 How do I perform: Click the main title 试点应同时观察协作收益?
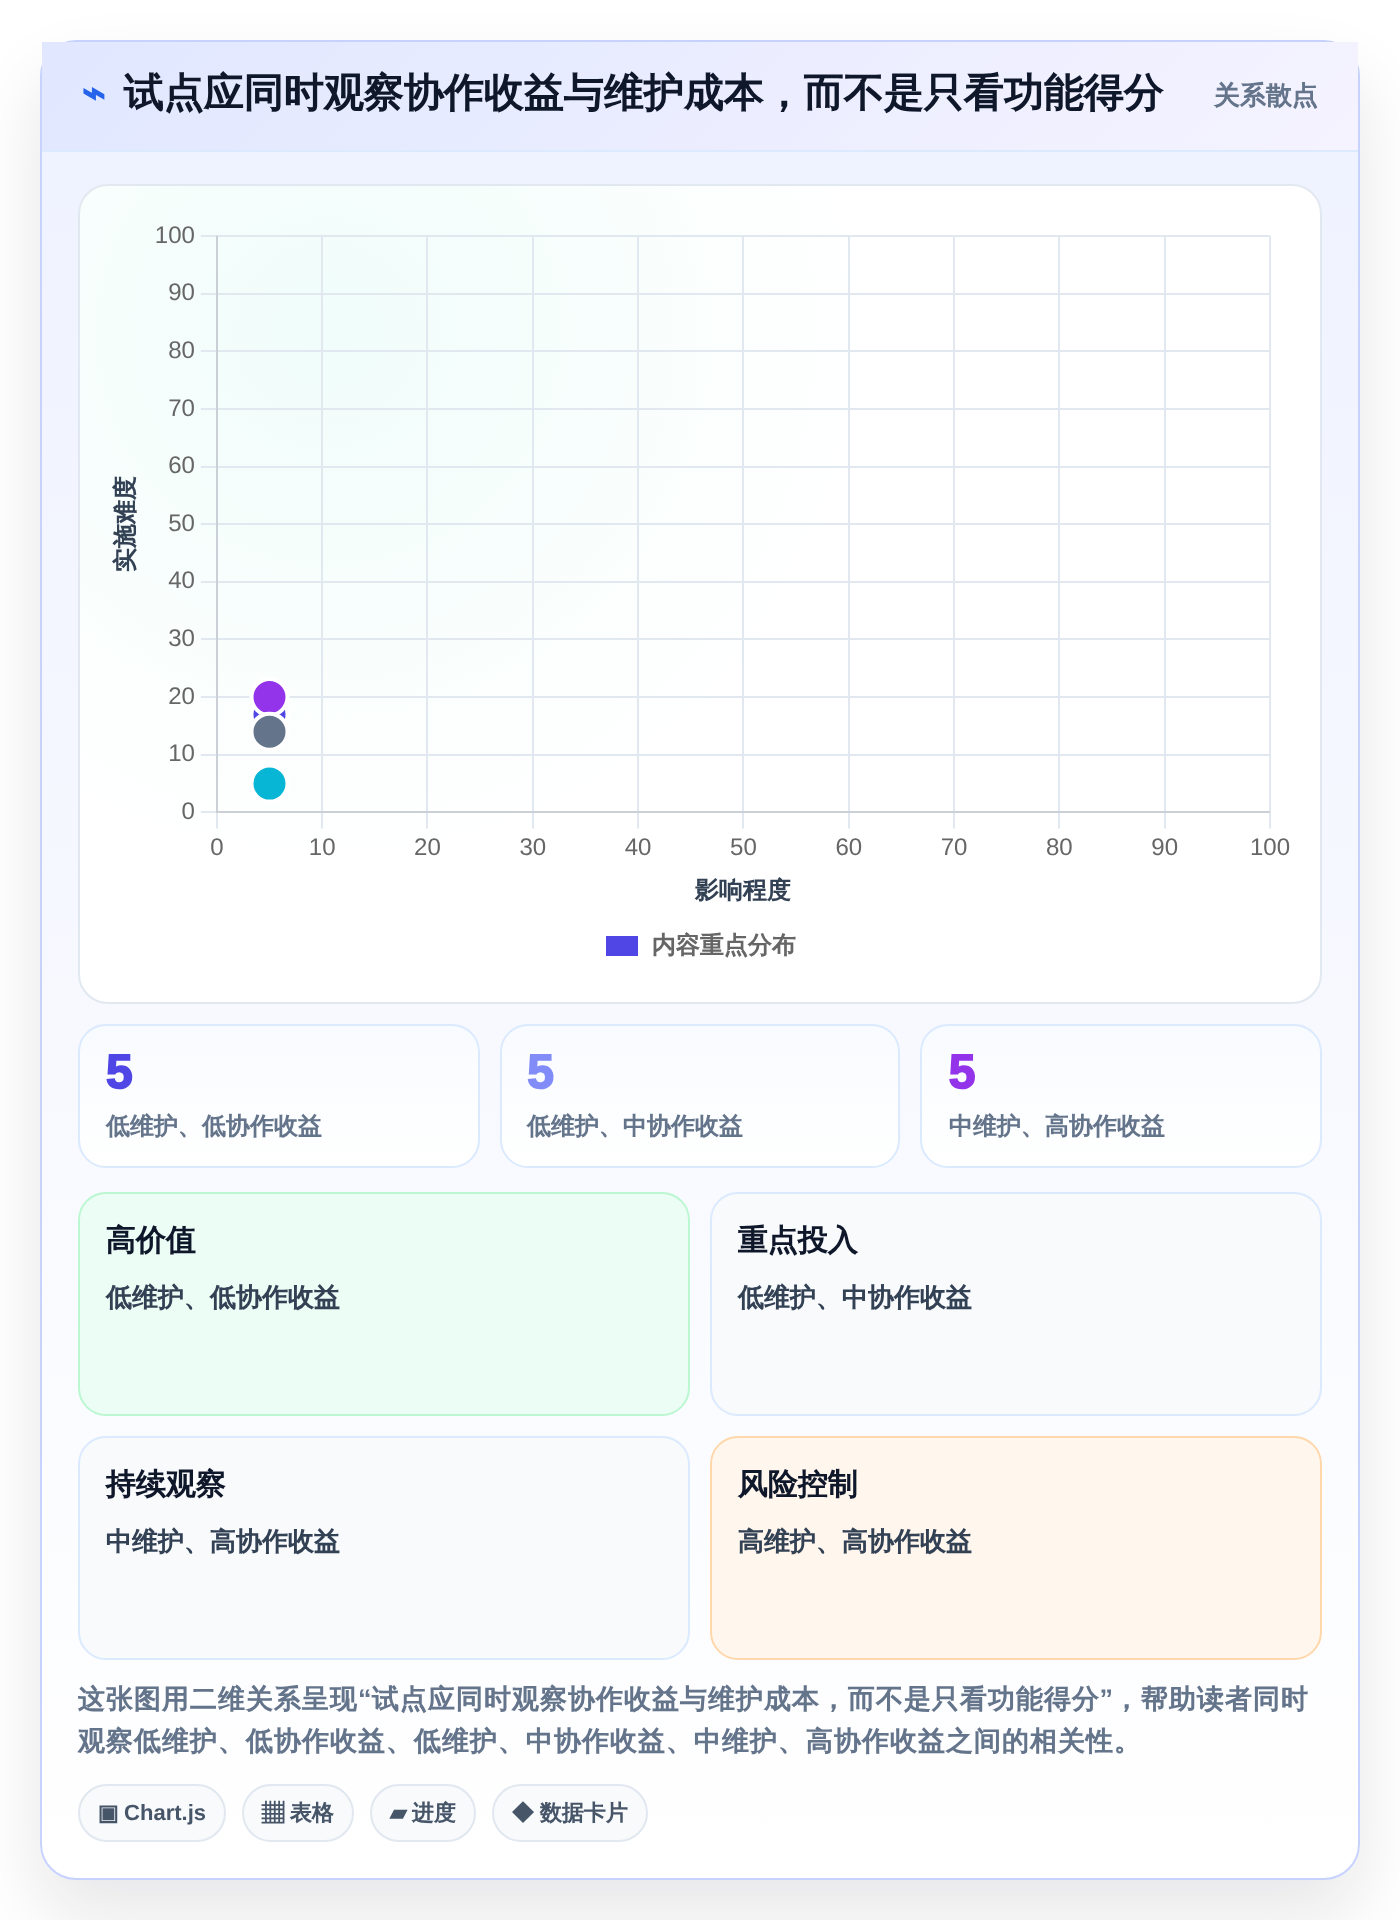[x=643, y=94]
